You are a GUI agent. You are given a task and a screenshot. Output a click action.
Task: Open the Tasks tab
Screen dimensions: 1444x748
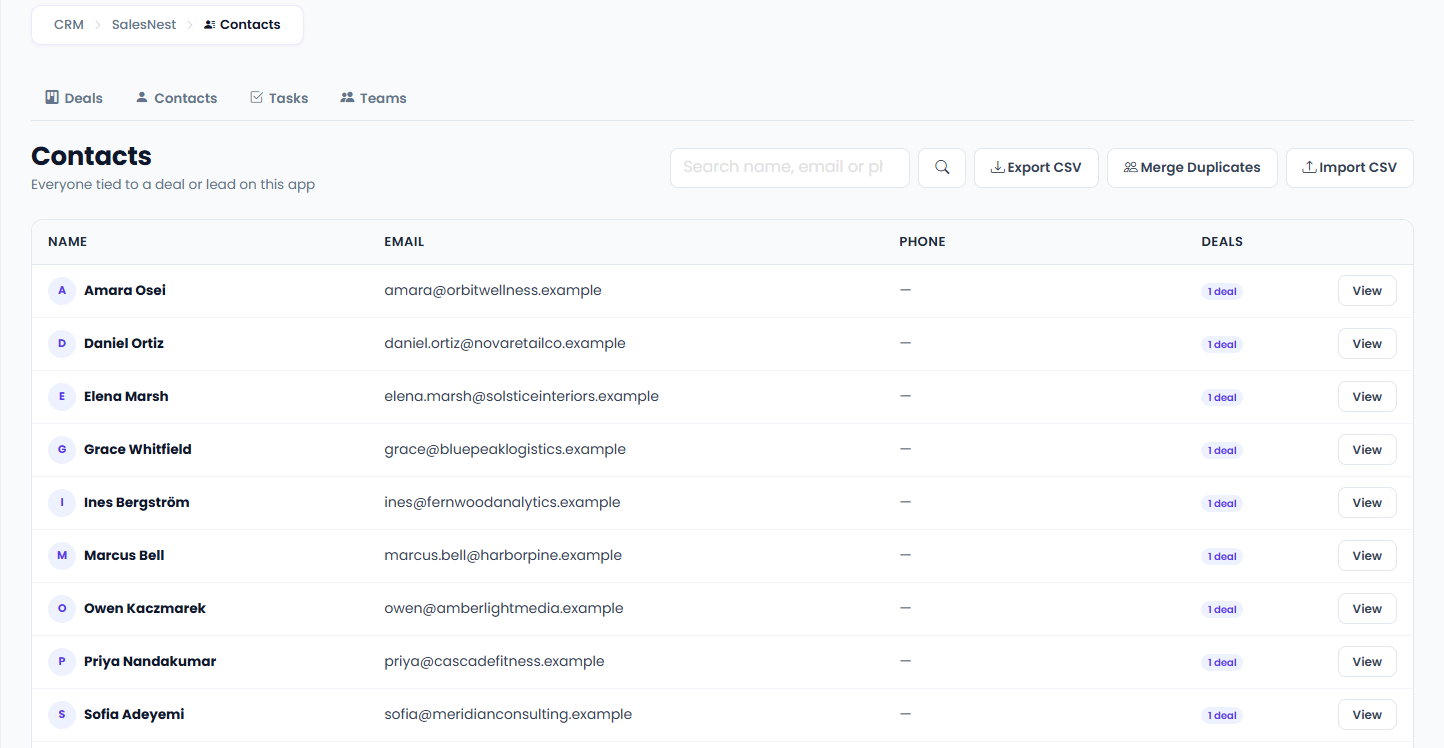coord(279,98)
